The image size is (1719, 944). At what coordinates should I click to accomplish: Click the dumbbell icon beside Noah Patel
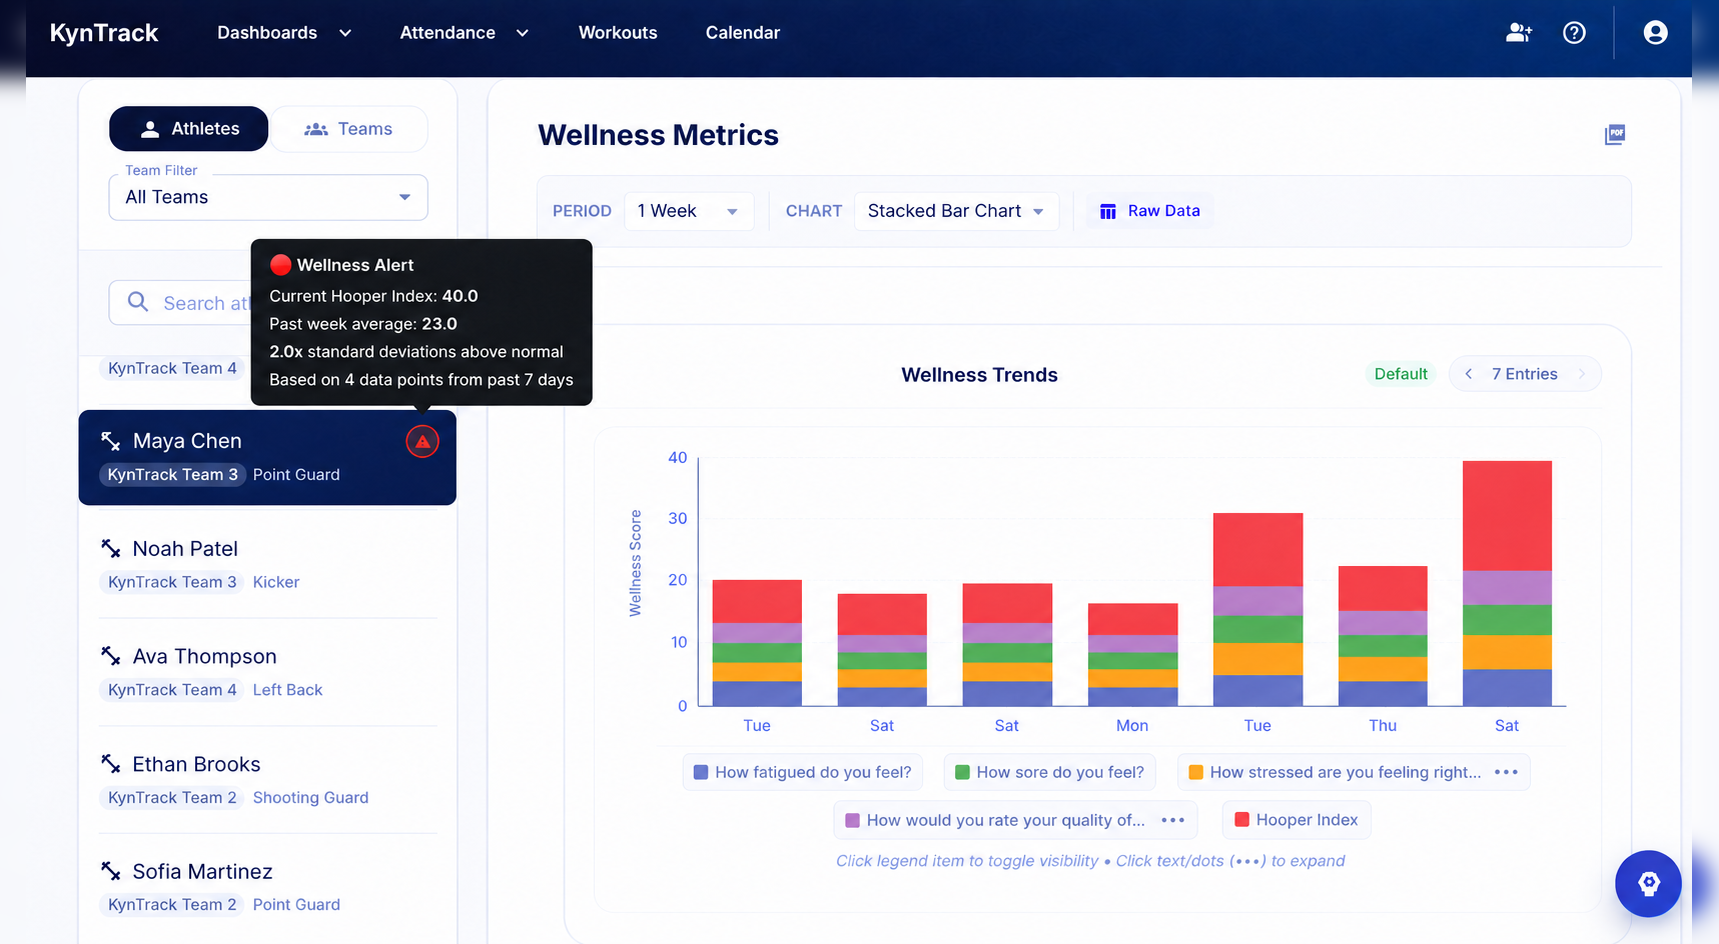111,548
